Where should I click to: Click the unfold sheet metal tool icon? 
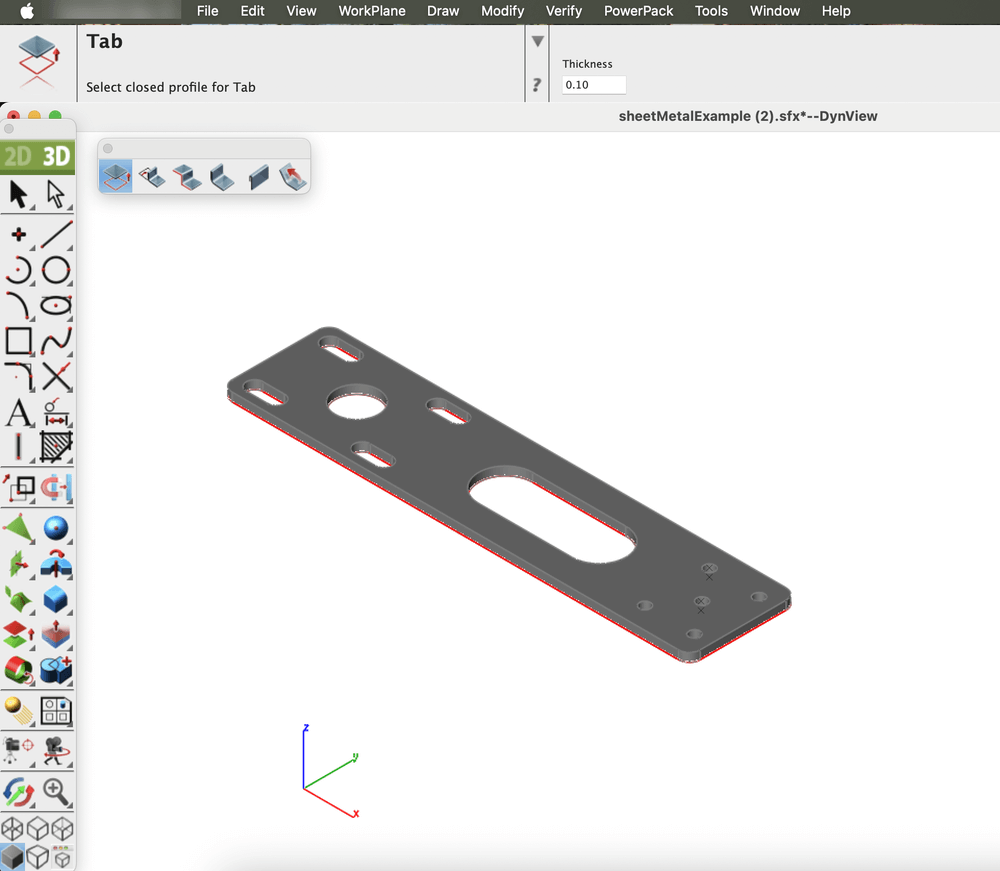[x=293, y=177]
